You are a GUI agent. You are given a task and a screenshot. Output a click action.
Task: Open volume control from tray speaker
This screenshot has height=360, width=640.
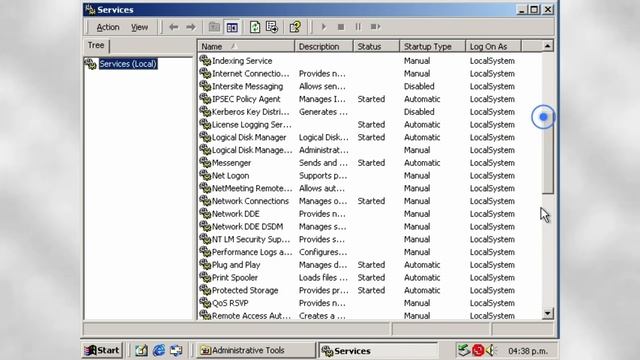tap(491, 350)
